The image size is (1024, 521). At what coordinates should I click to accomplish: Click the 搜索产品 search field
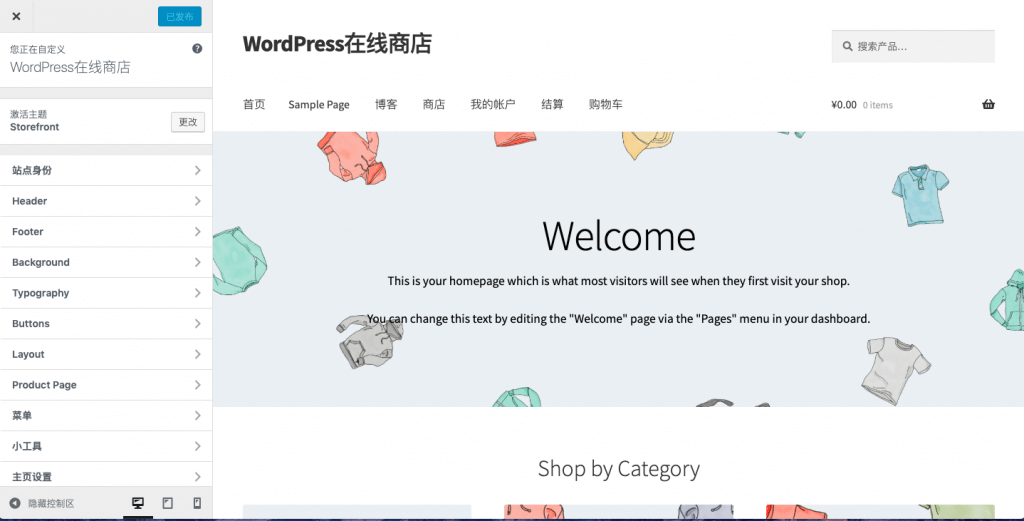pos(913,46)
